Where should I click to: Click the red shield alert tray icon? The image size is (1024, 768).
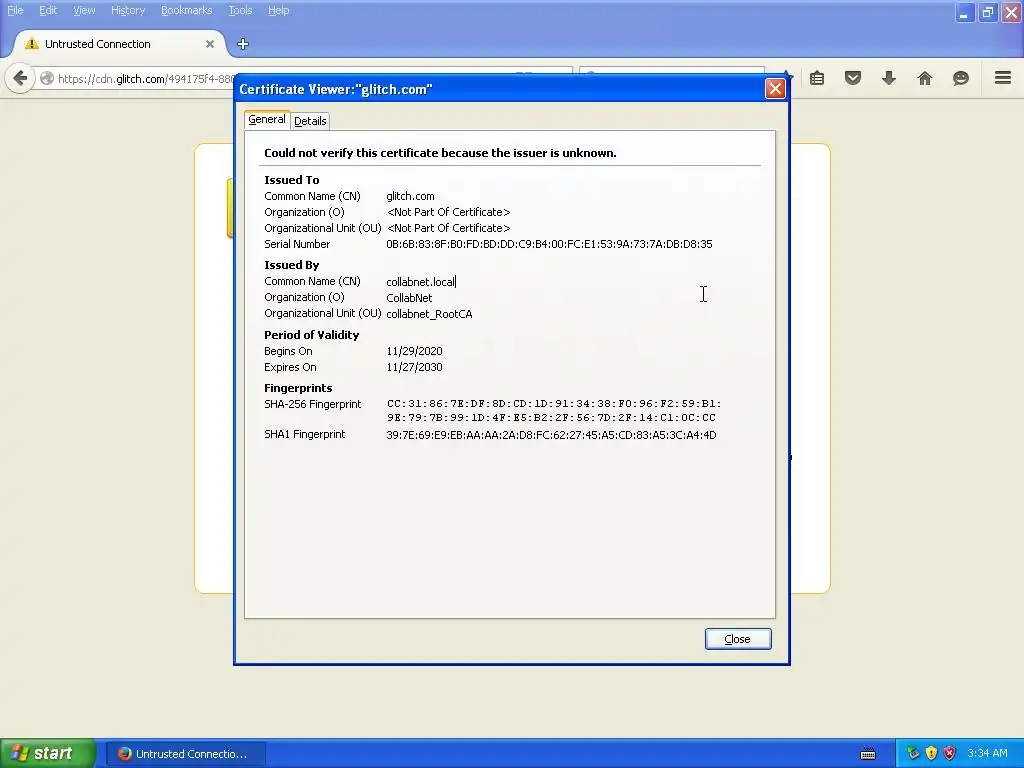[950, 753]
